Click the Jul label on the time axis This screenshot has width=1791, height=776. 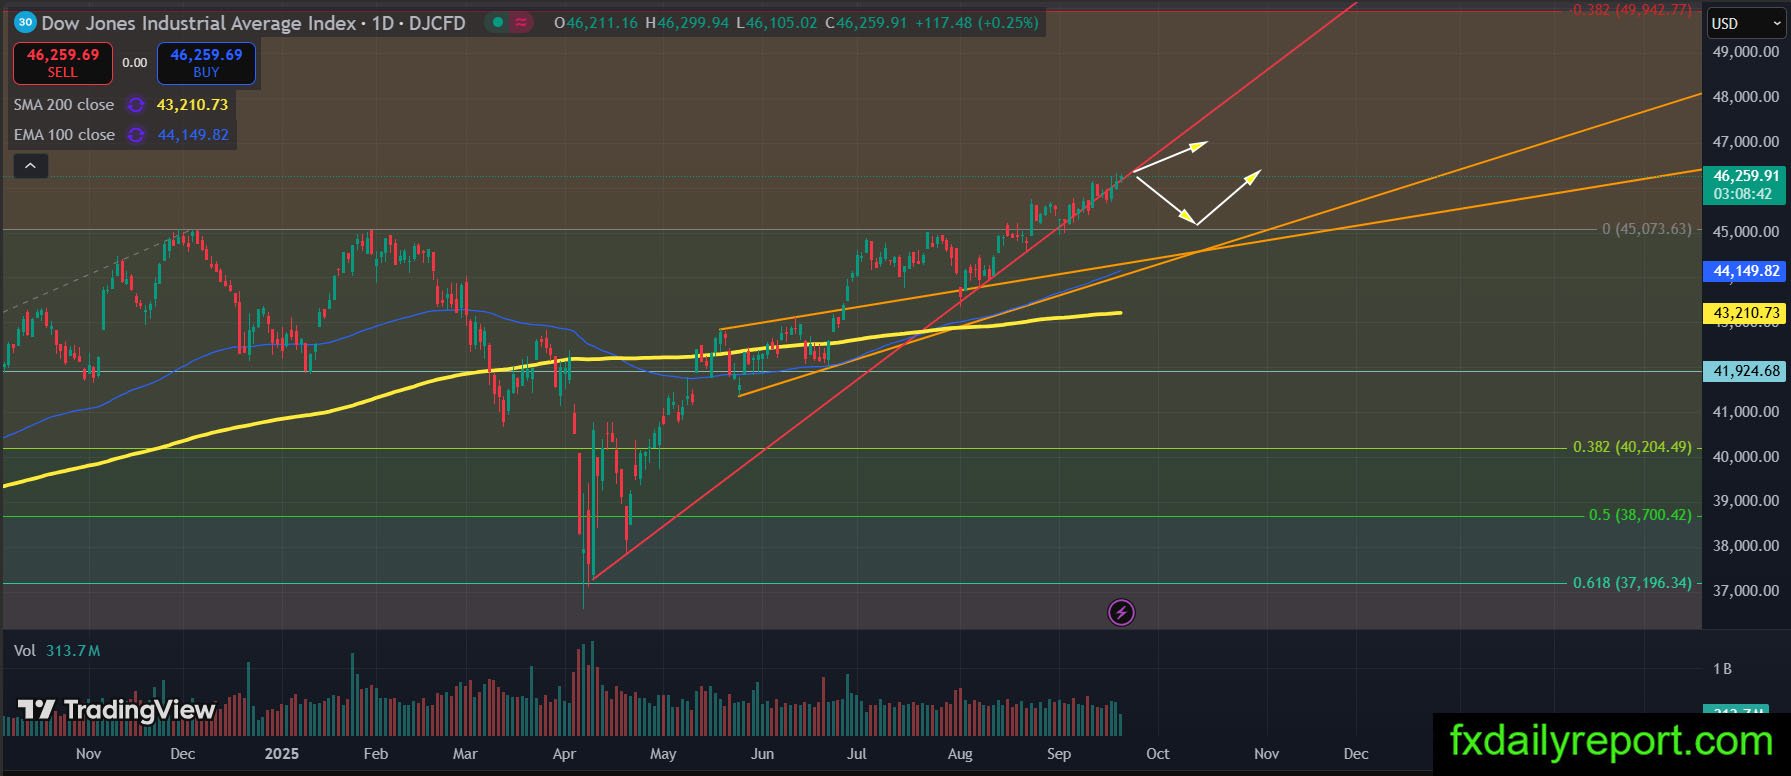pyautogui.click(x=857, y=754)
